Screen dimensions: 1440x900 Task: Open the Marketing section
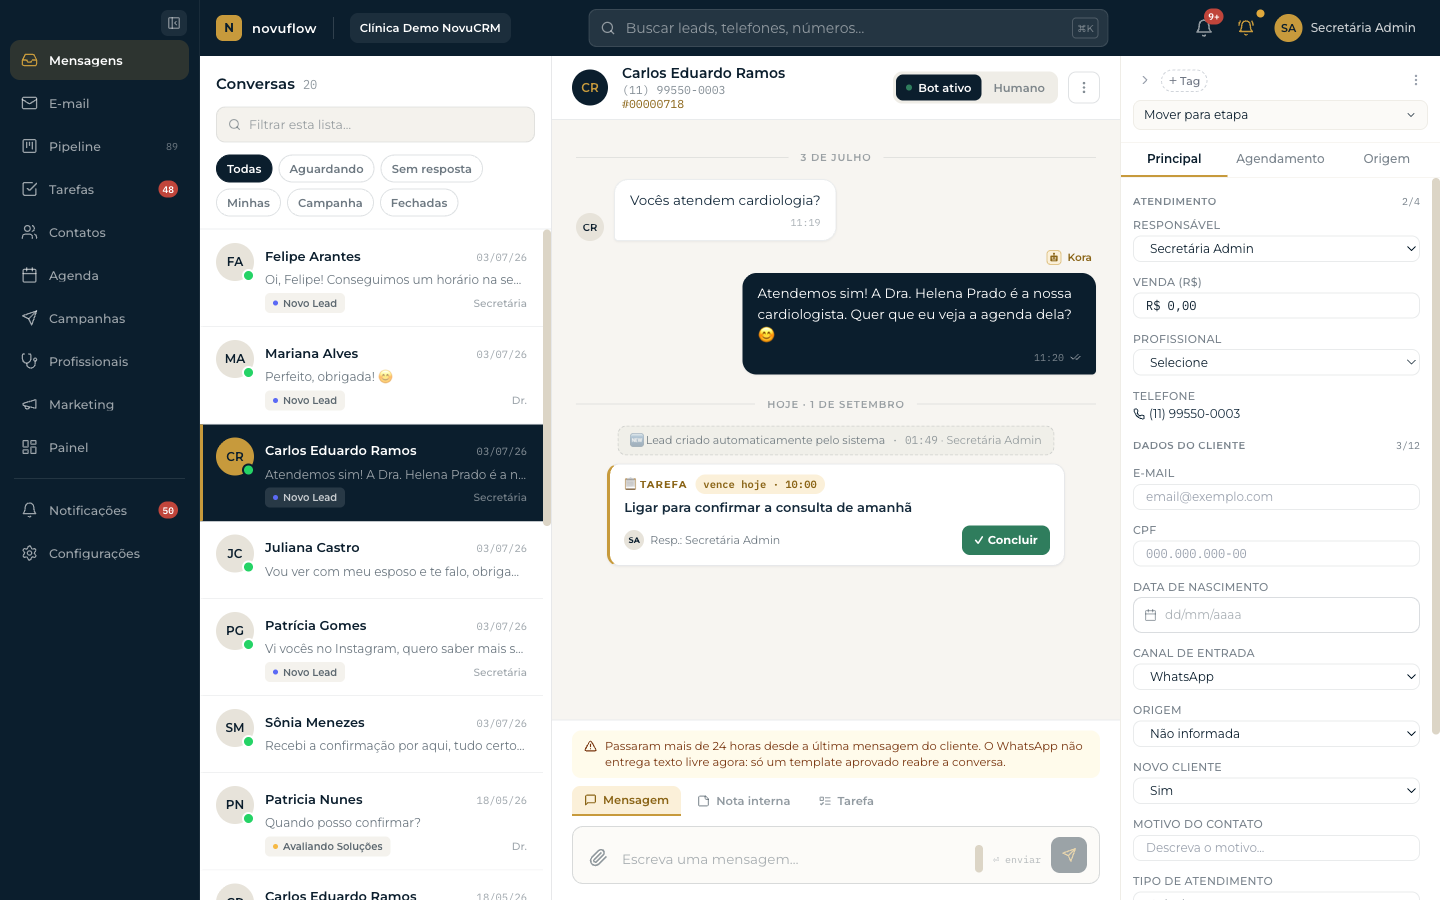[x=99, y=404]
